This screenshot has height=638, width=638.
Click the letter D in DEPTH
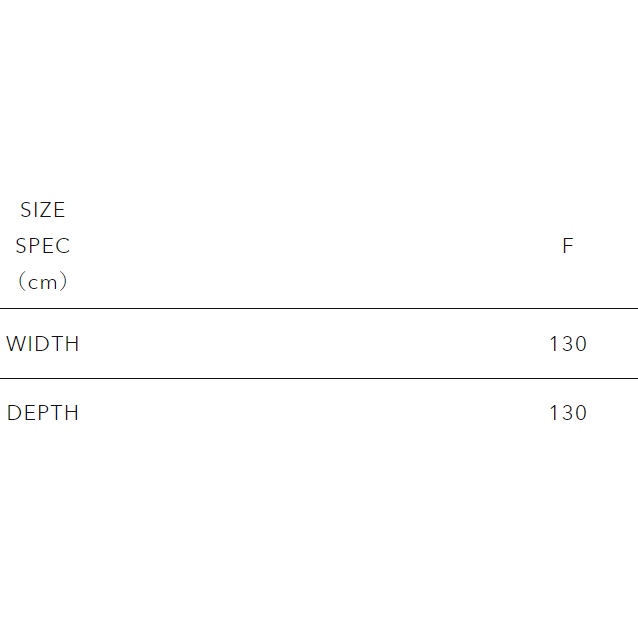(x=14, y=413)
